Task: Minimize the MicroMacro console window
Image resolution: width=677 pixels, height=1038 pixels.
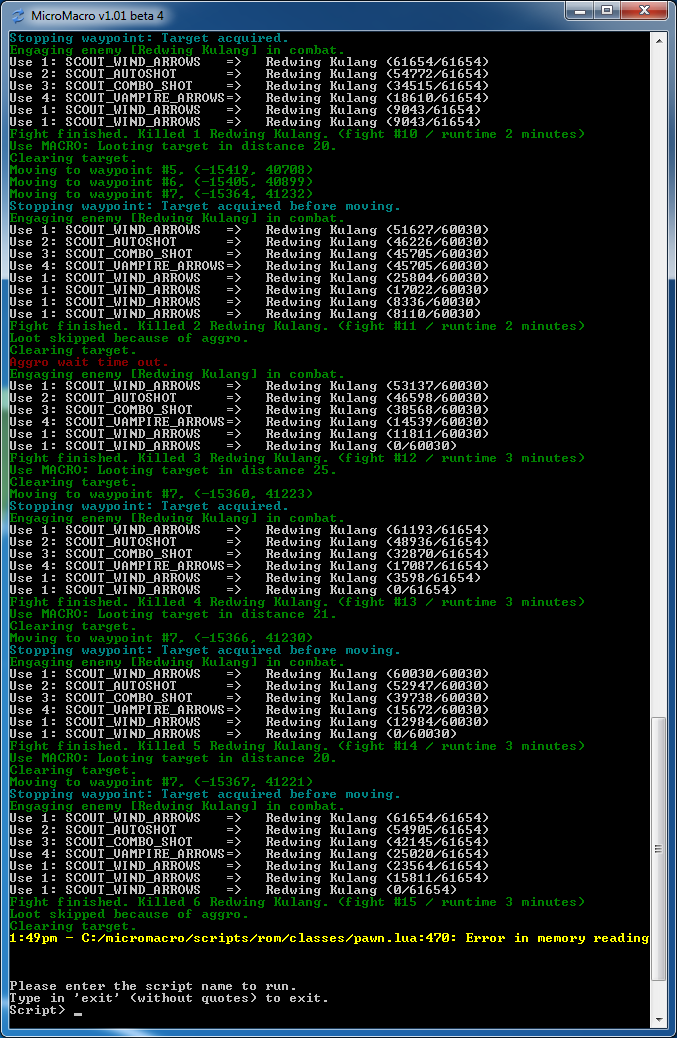Action: click(x=578, y=10)
